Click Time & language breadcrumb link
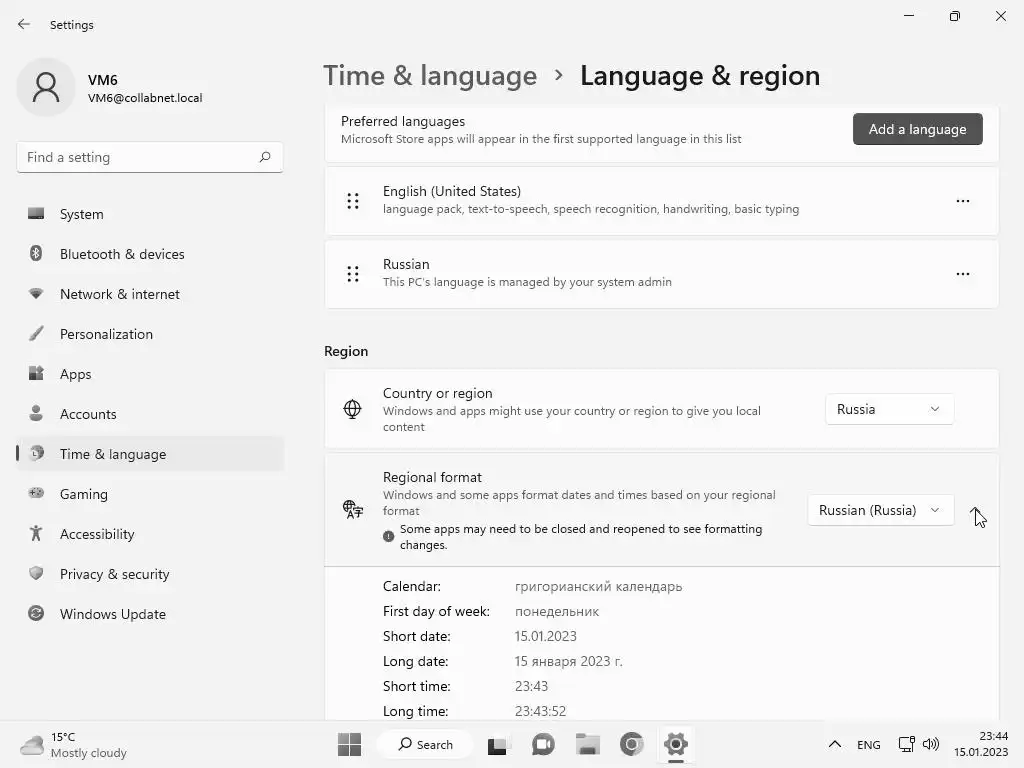This screenshot has height=768, width=1024. point(430,76)
